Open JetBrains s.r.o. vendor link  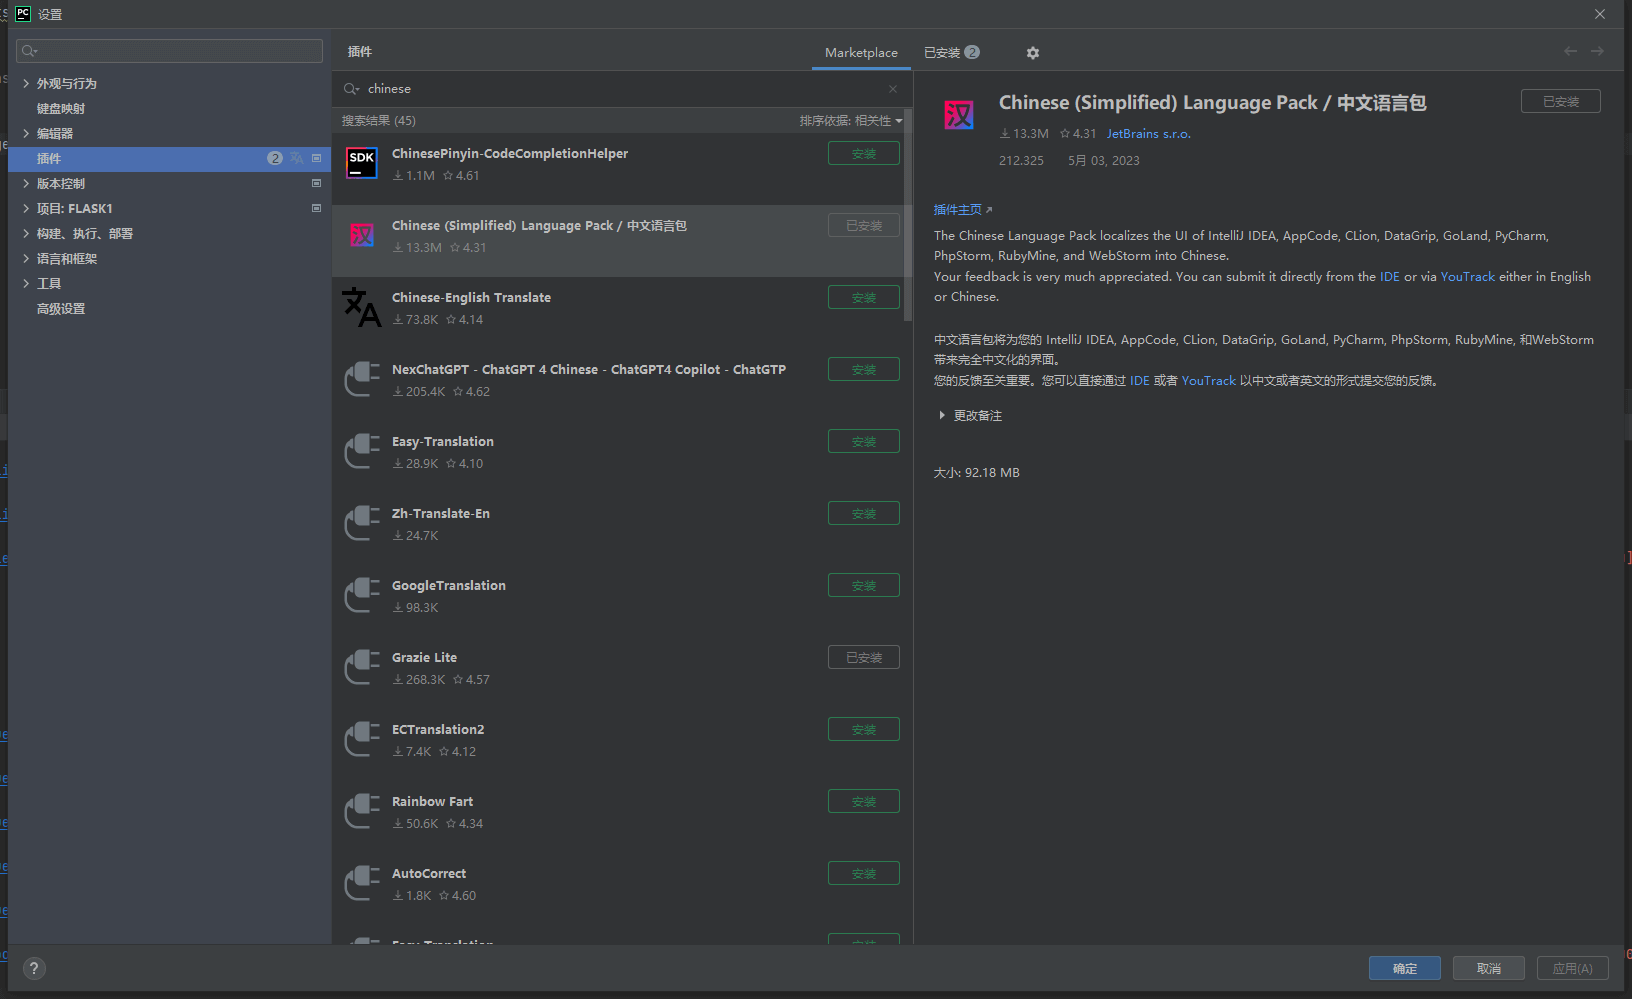(x=1148, y=134)
